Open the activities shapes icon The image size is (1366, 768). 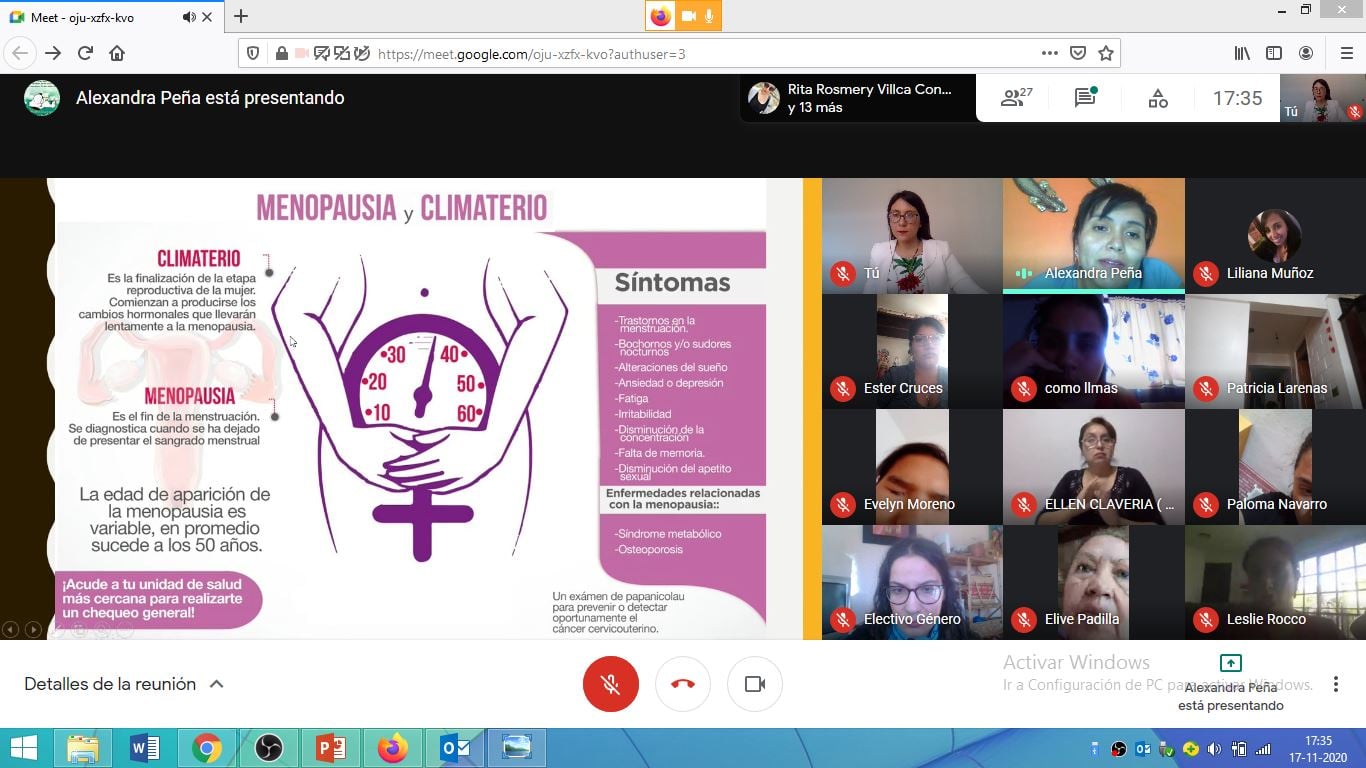click(1157, 98)
